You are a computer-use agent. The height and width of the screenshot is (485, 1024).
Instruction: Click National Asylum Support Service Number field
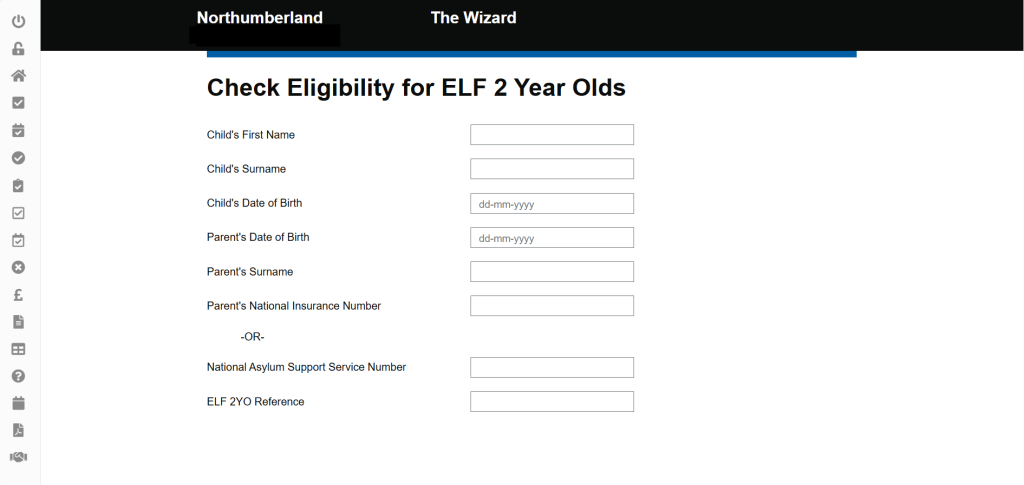[551, 368]
